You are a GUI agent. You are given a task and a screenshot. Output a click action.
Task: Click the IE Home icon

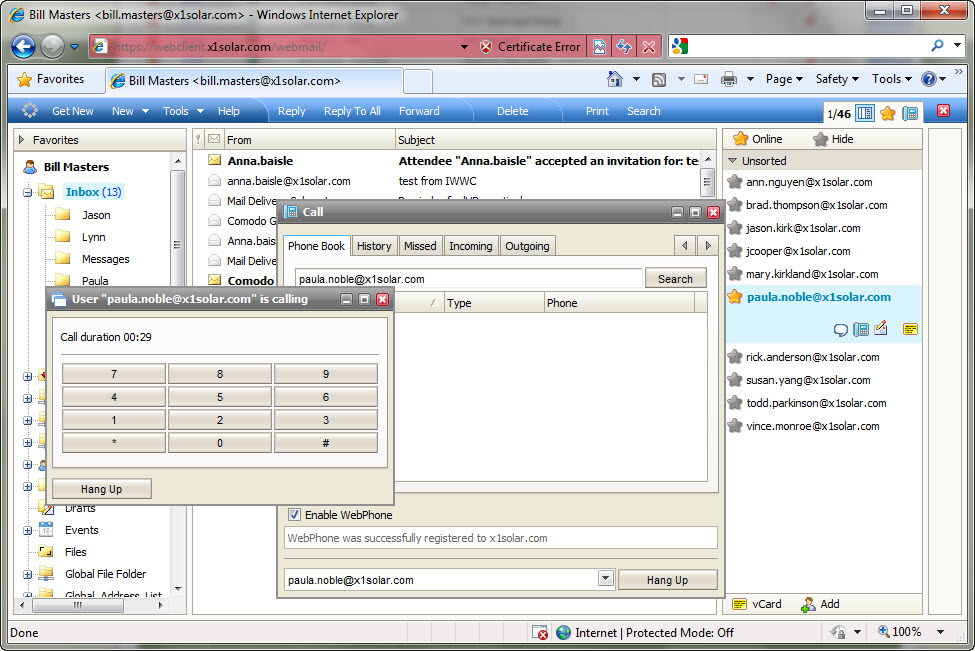615,79
